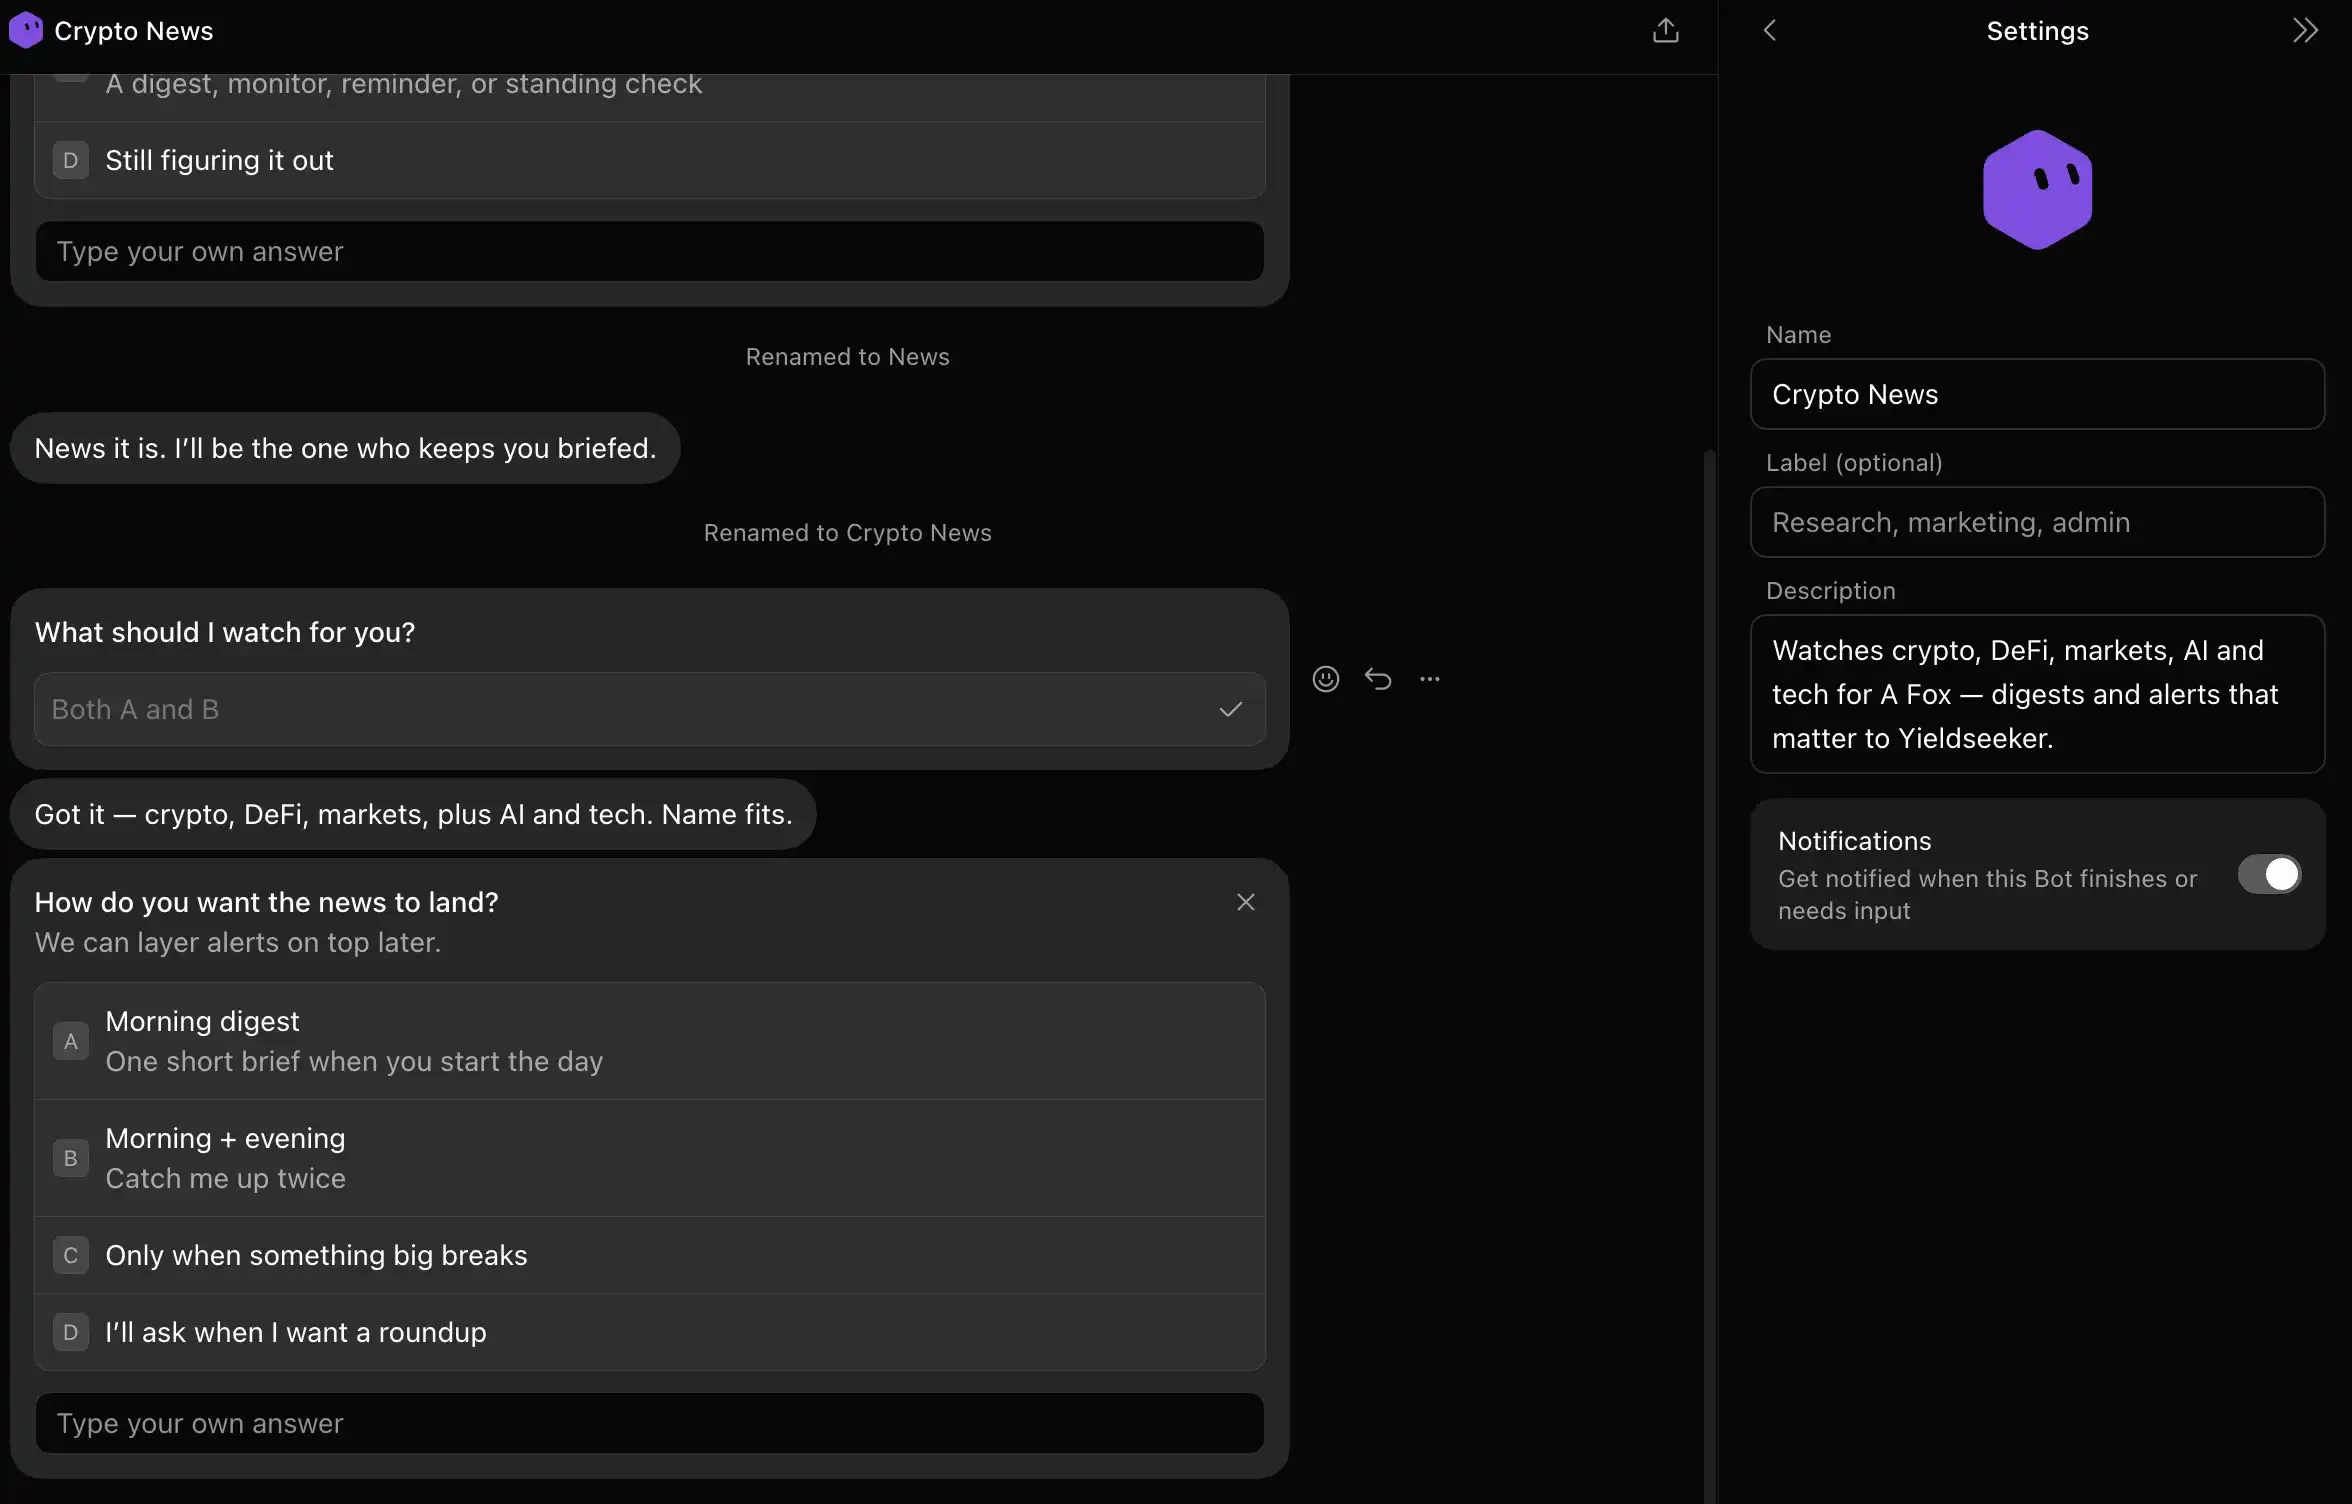2352x1504 pixels.
Task: Dismiss the news delivery question card
Action: point(1245,902)
